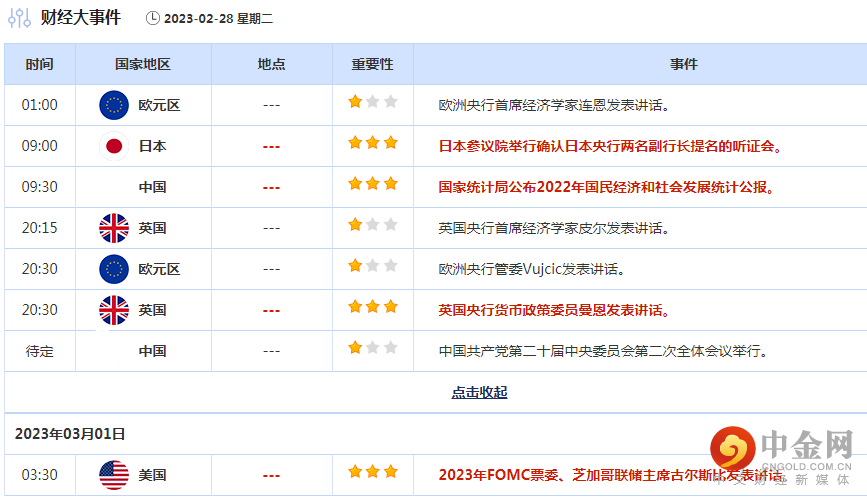
Task: Click the 事件 column header
Action: click(x=684, y=64)
